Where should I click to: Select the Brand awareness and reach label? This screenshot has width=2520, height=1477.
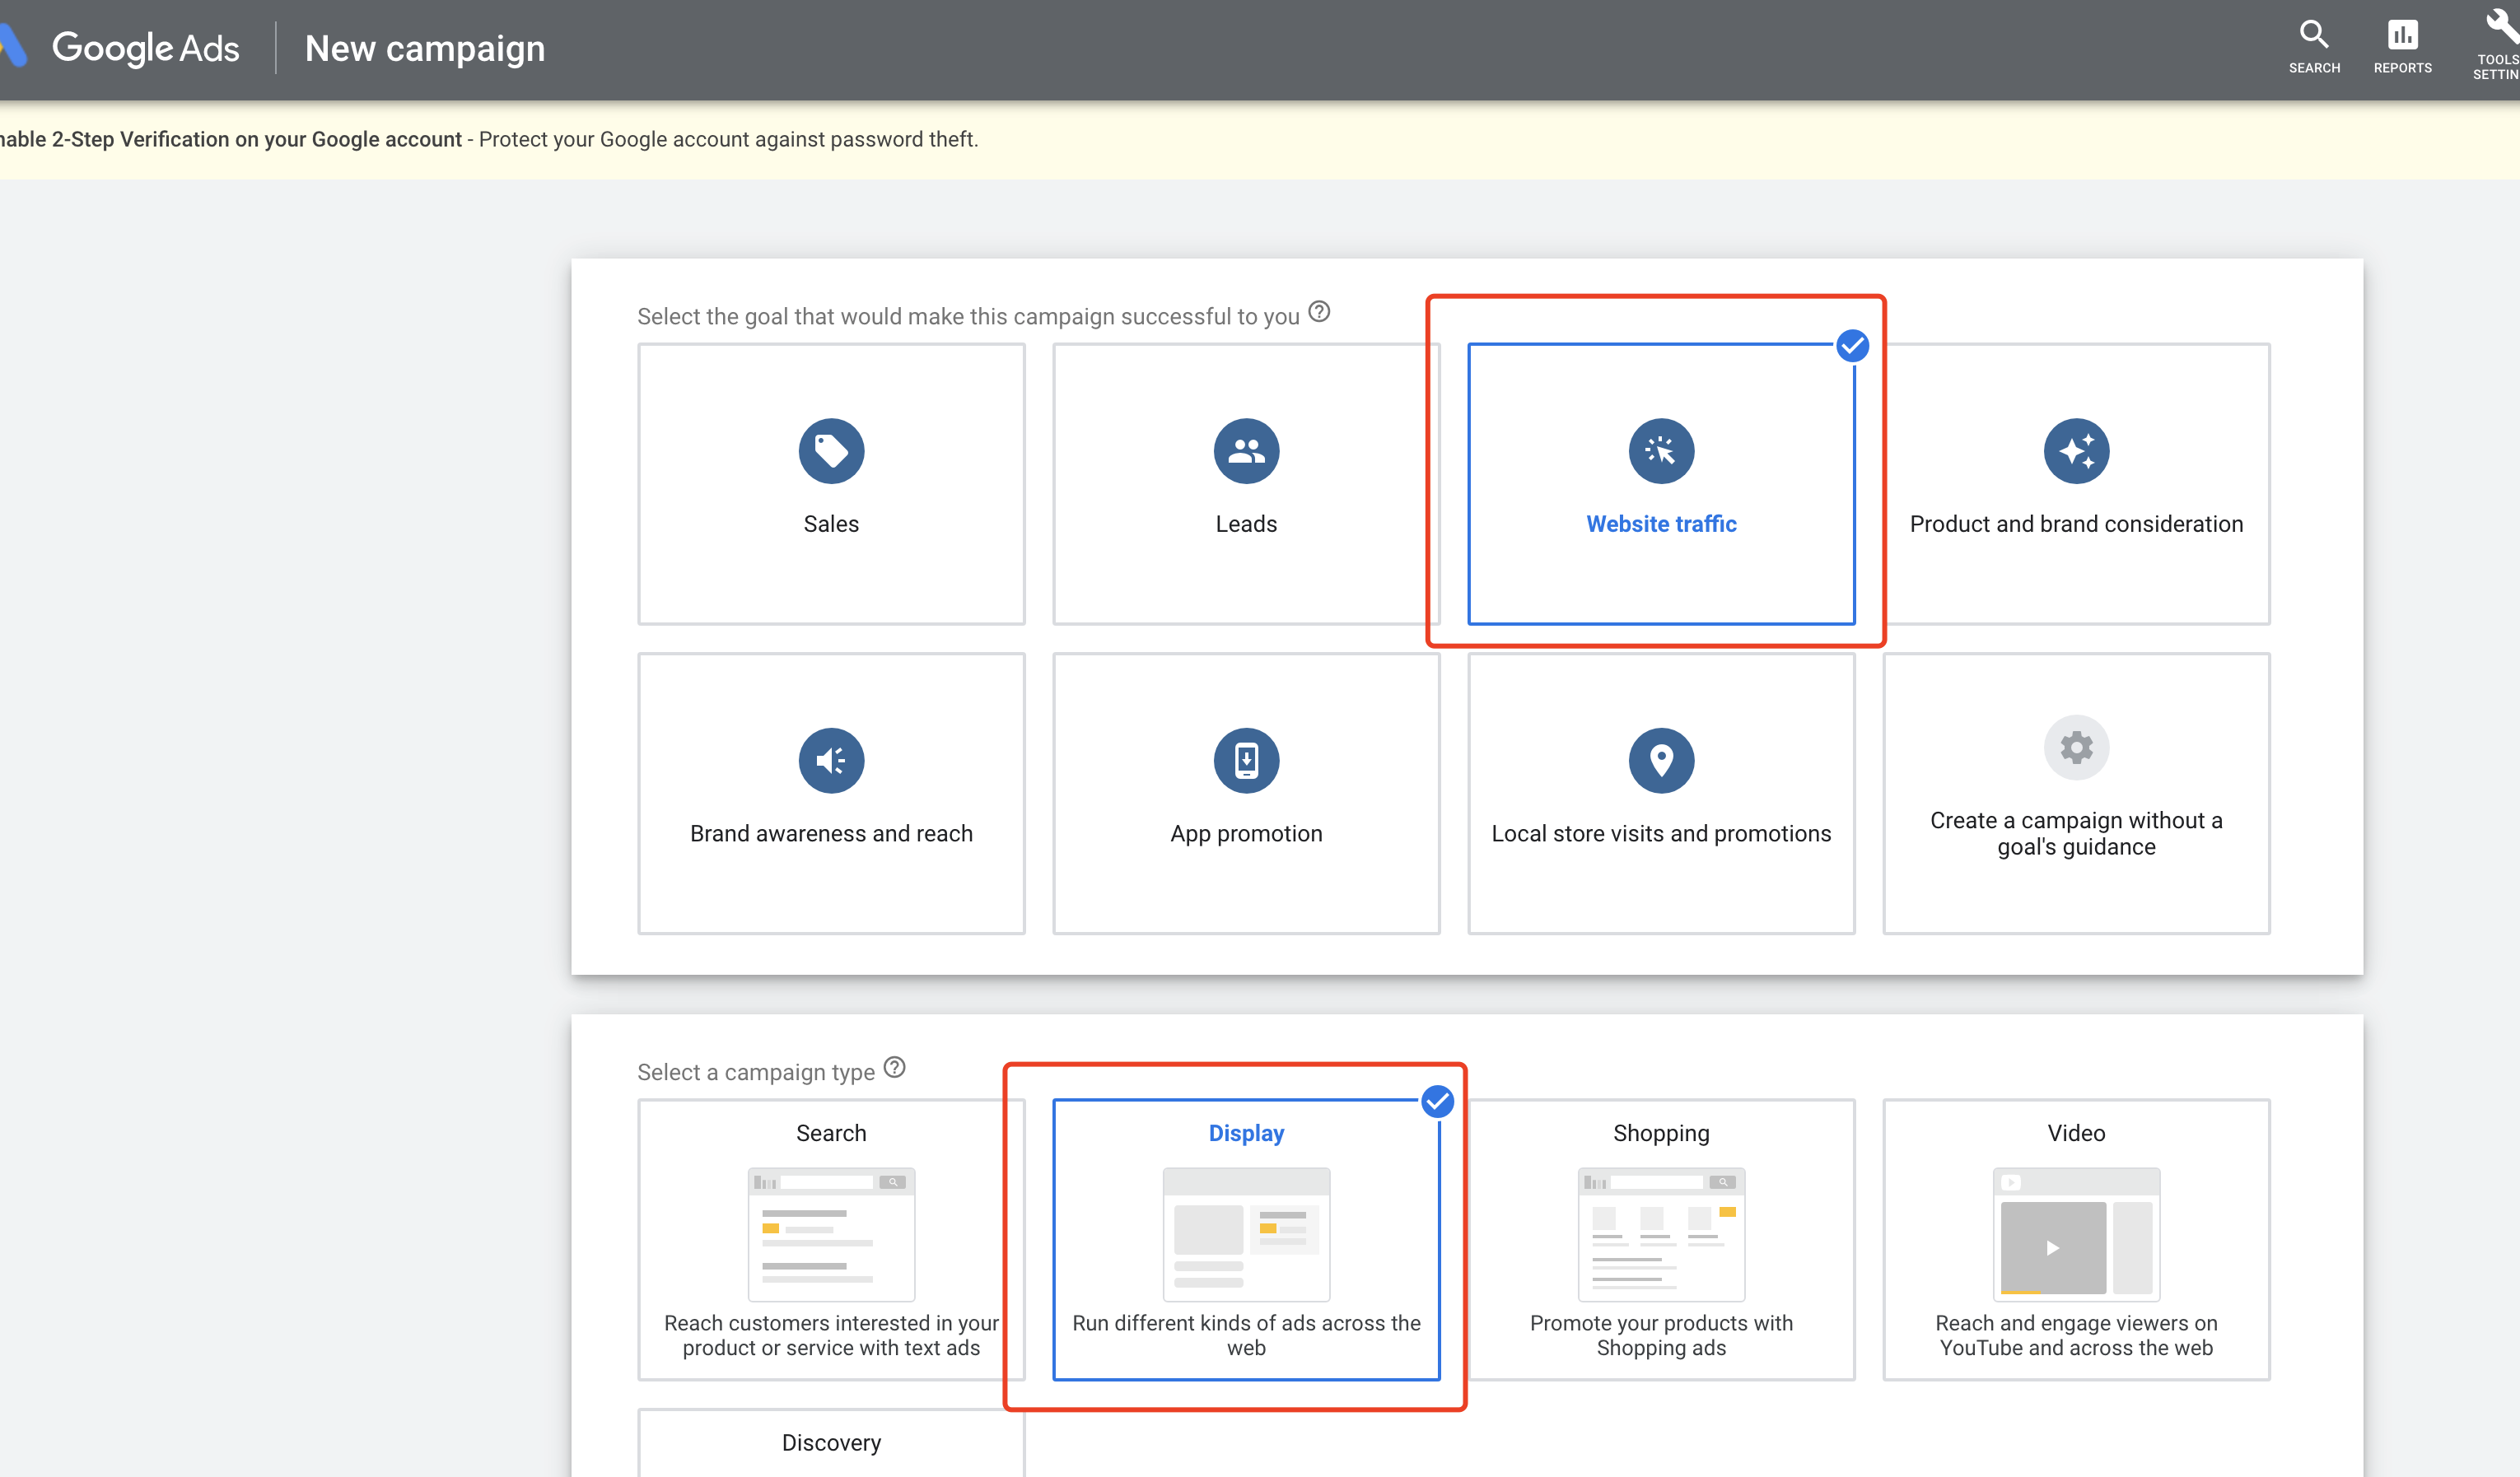(x=831, y=833)
